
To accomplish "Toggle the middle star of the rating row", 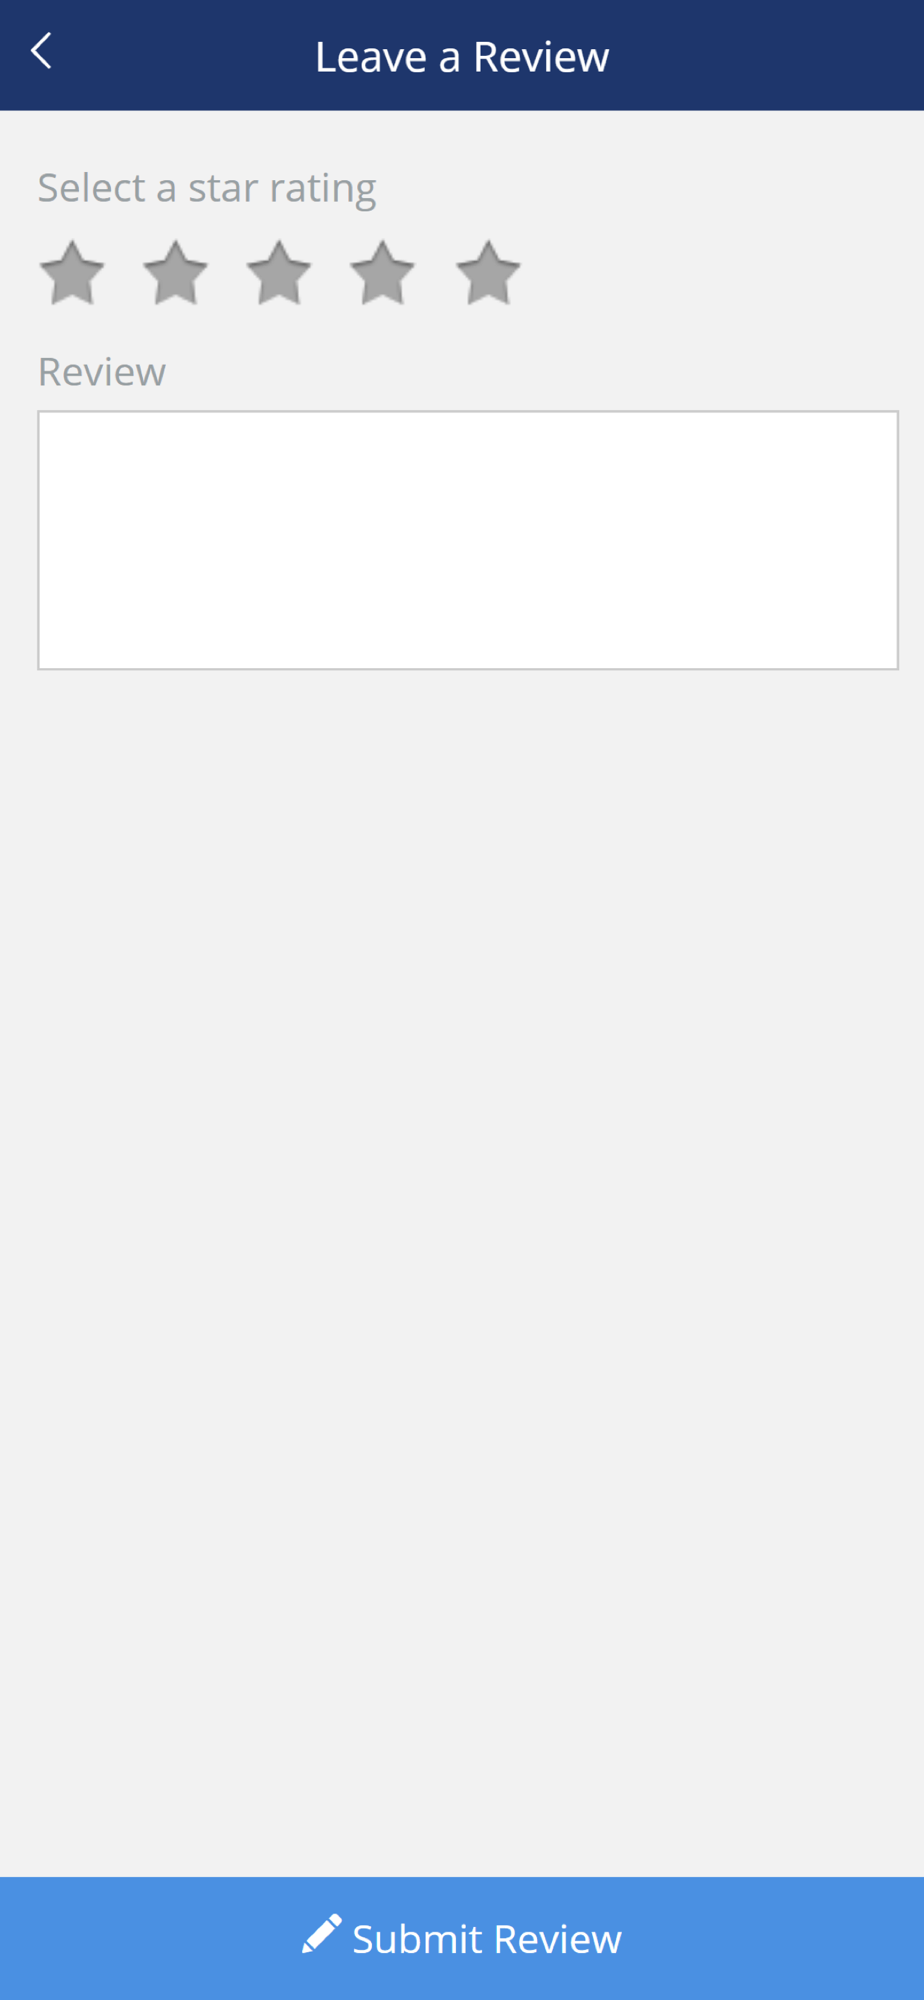I will pos(279,272).
